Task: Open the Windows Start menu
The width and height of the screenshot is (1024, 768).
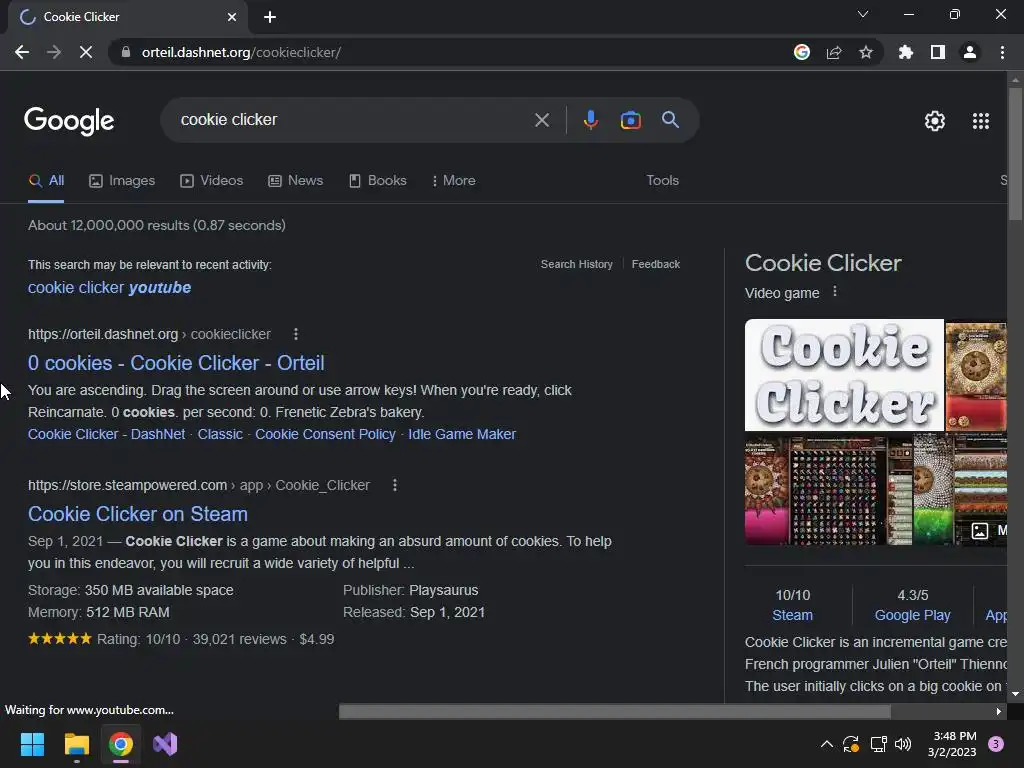Action: pos(32,744)
